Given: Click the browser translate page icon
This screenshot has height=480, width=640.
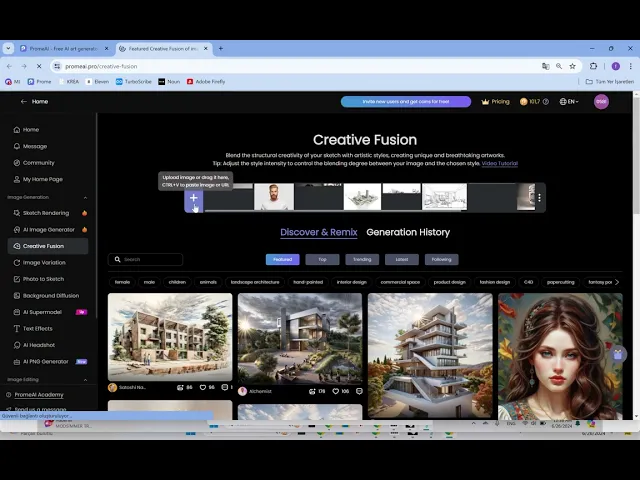Looking at the screenshot, I should pos(545,66).
